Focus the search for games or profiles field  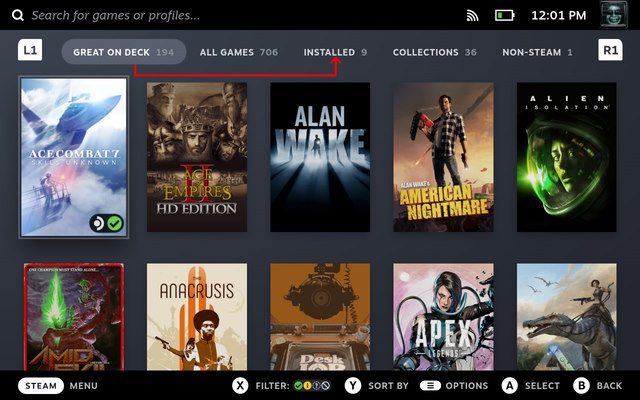116,16
